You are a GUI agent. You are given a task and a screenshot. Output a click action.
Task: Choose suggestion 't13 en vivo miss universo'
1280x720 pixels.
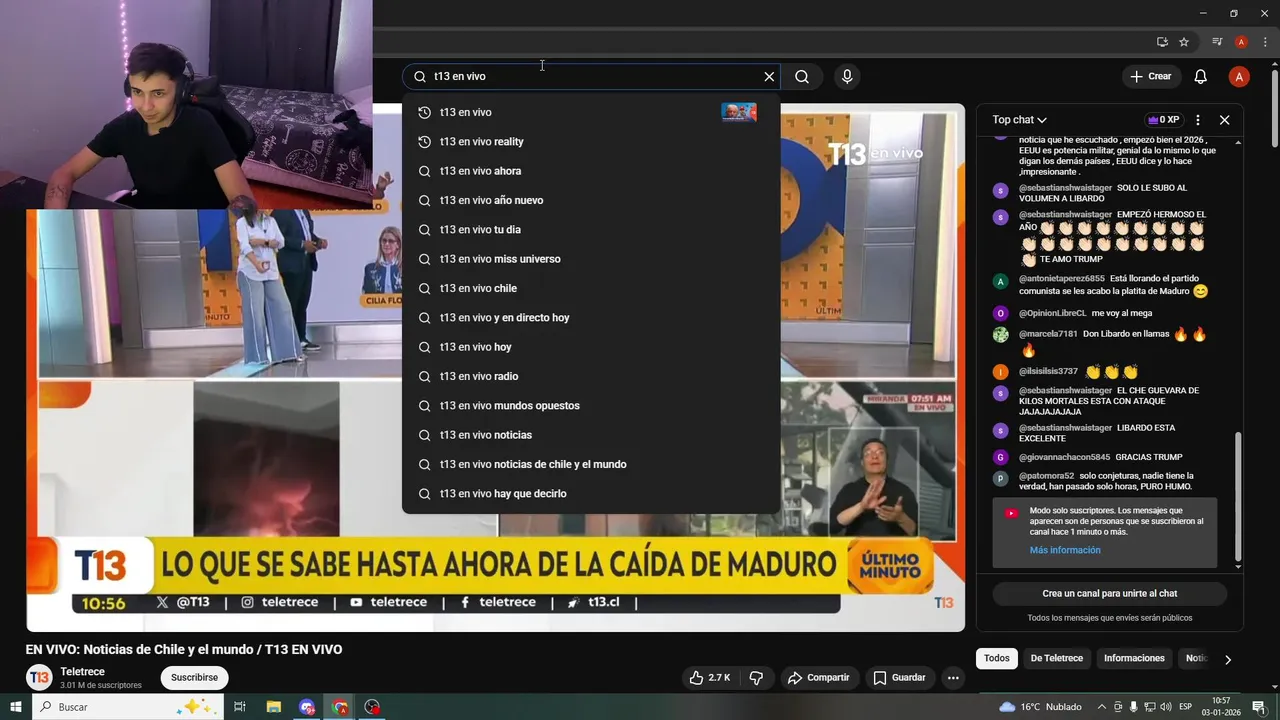click(591, 259)
